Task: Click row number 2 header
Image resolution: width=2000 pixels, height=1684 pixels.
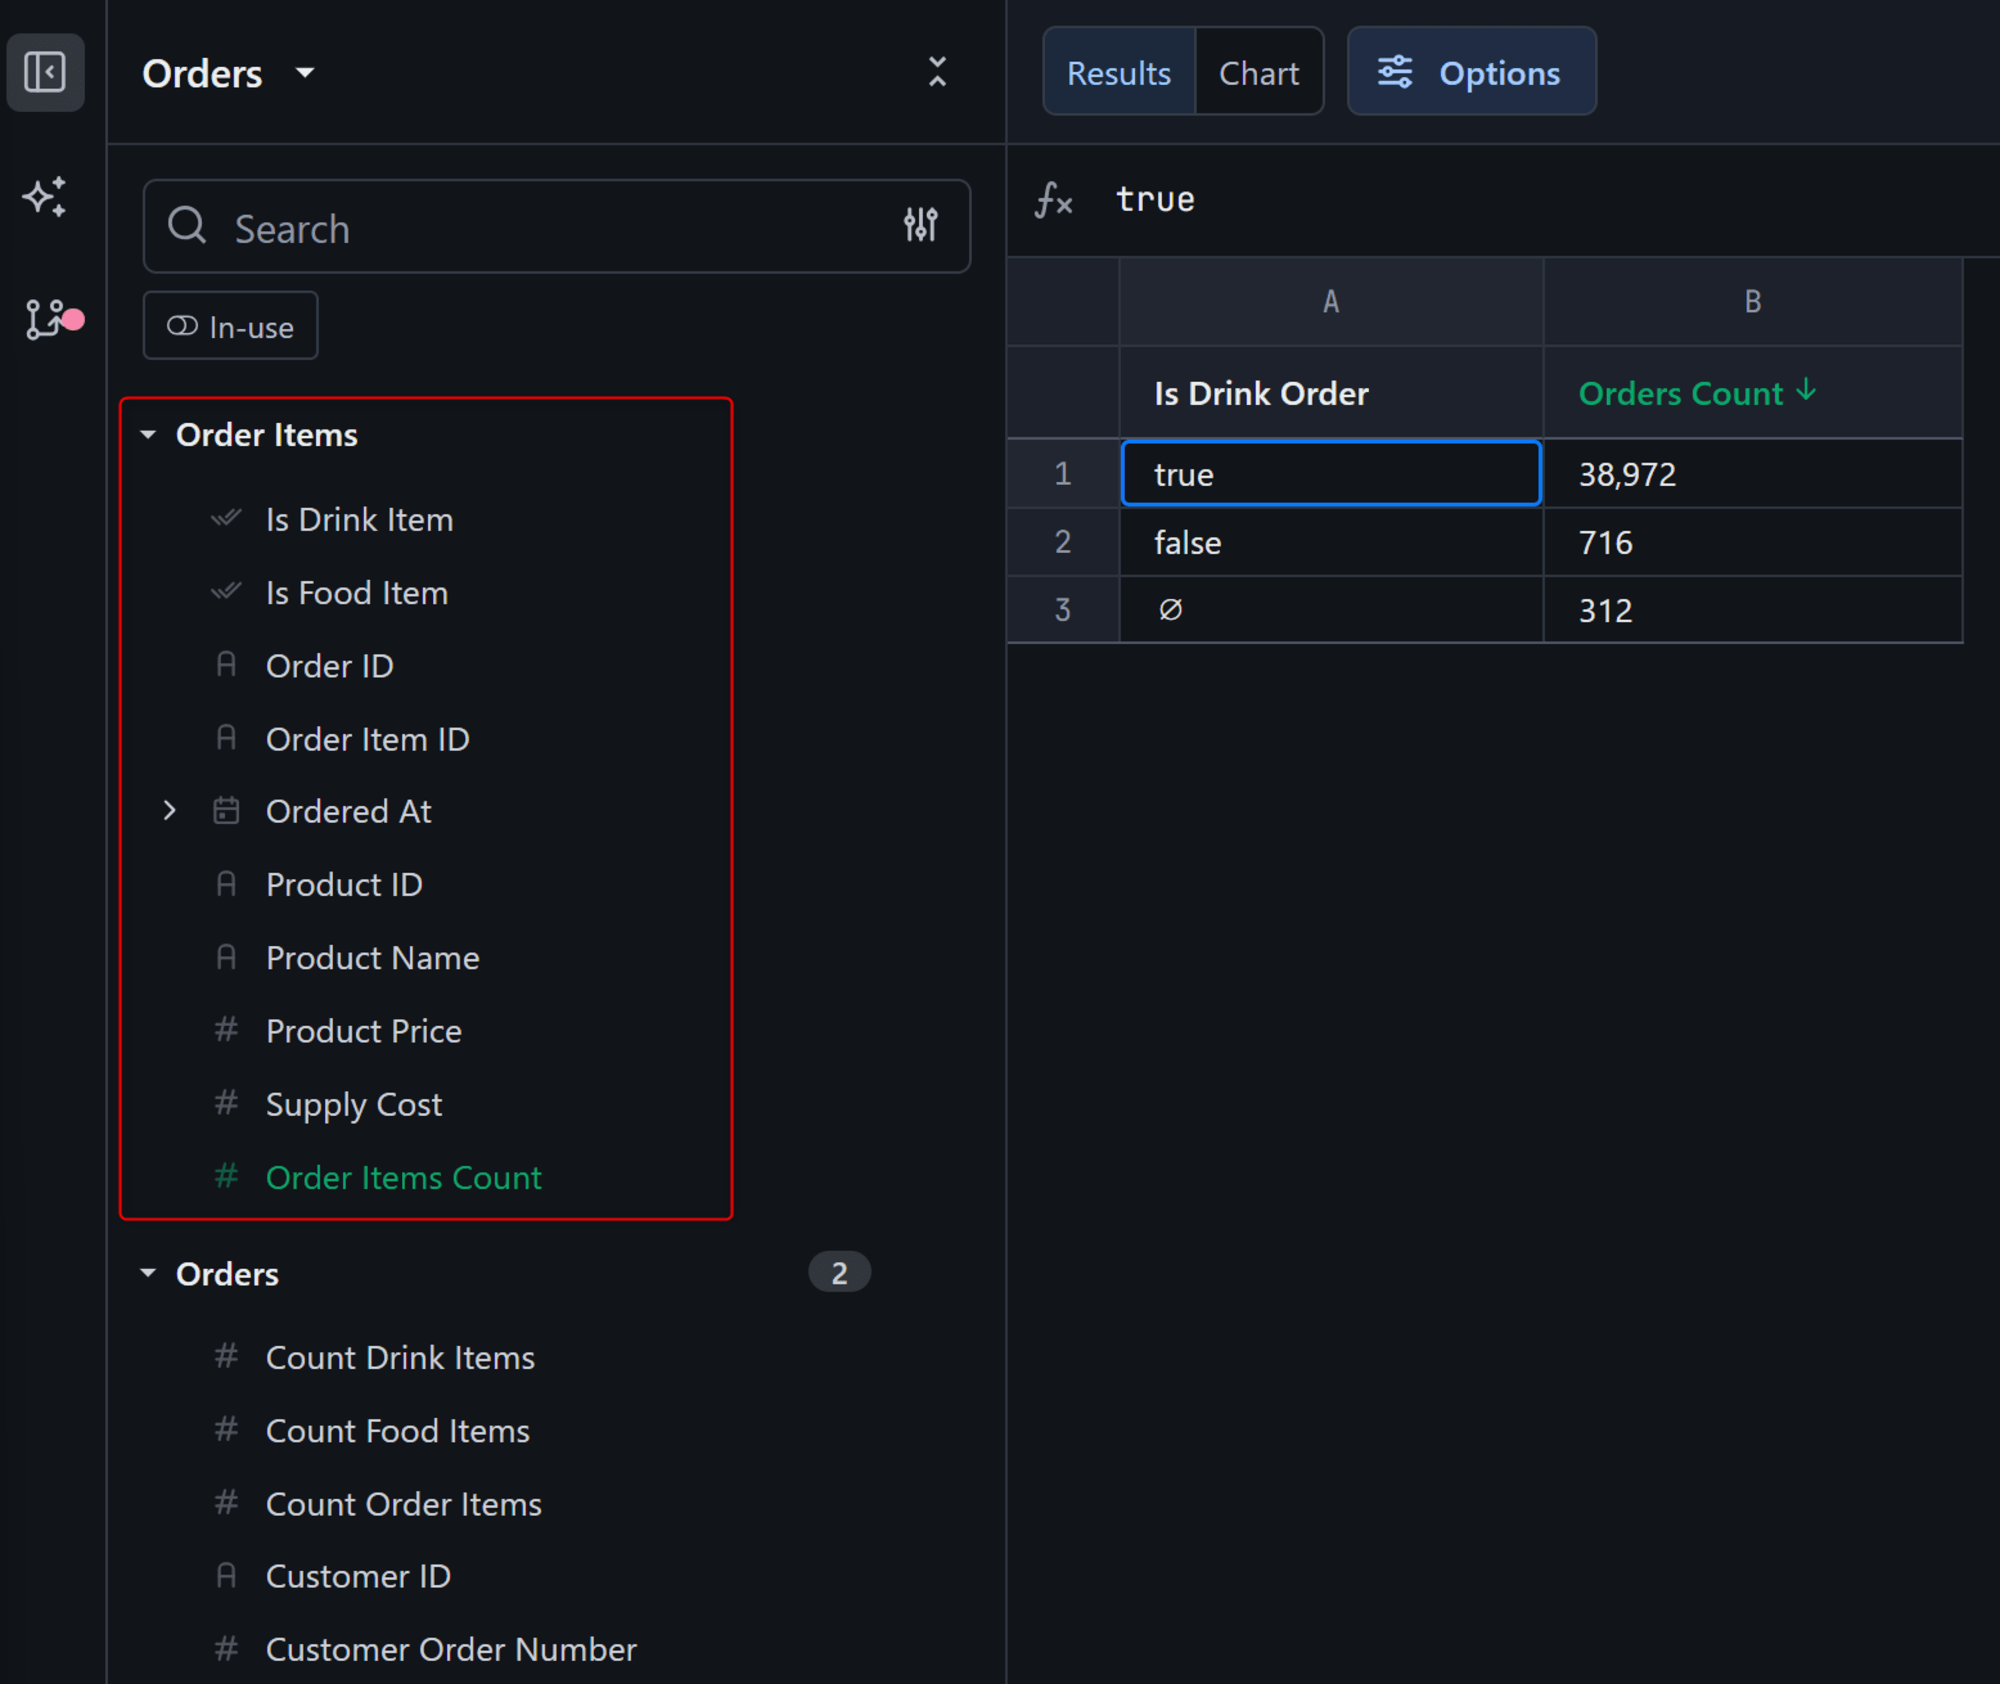Action: pos(1063,542)
